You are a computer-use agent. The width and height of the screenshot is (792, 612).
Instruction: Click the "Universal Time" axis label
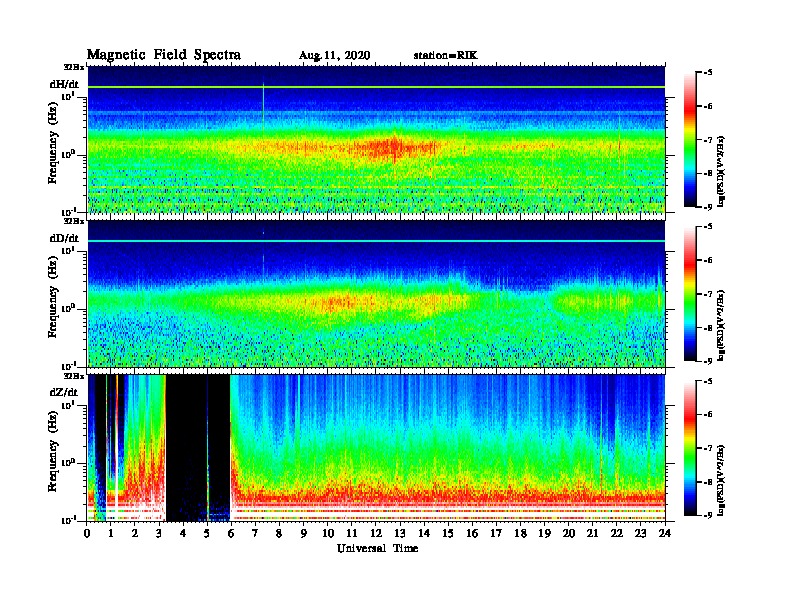pos(377,548)
